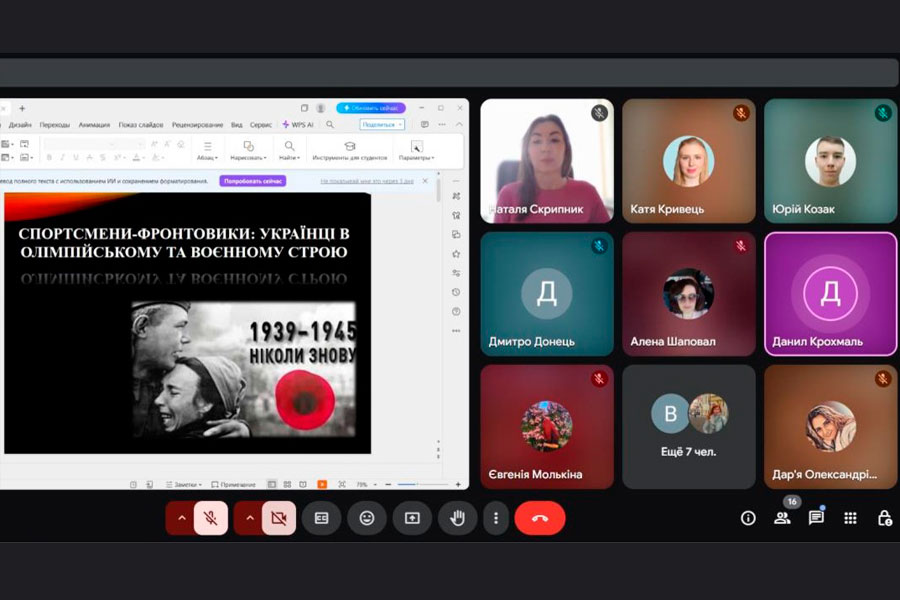The width and height of the screenshot is (900, 600).
Task: Click Алена Шаповал name label
Action: point(673,342)
